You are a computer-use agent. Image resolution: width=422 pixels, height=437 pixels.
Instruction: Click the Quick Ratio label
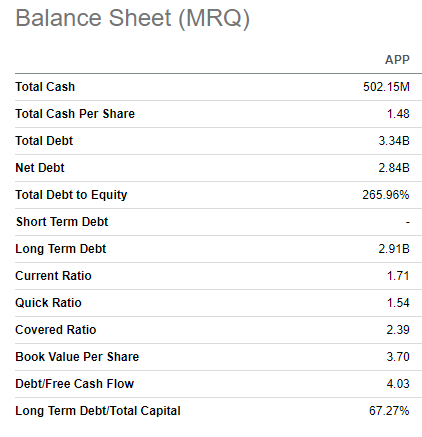click(x=48, y=303)
